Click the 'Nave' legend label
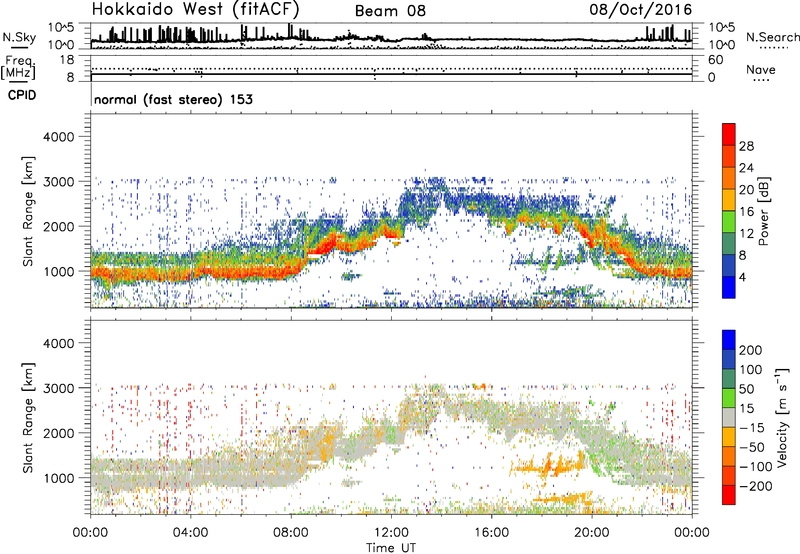The width and height of the screenshot is (800, 554). [761, 69]
